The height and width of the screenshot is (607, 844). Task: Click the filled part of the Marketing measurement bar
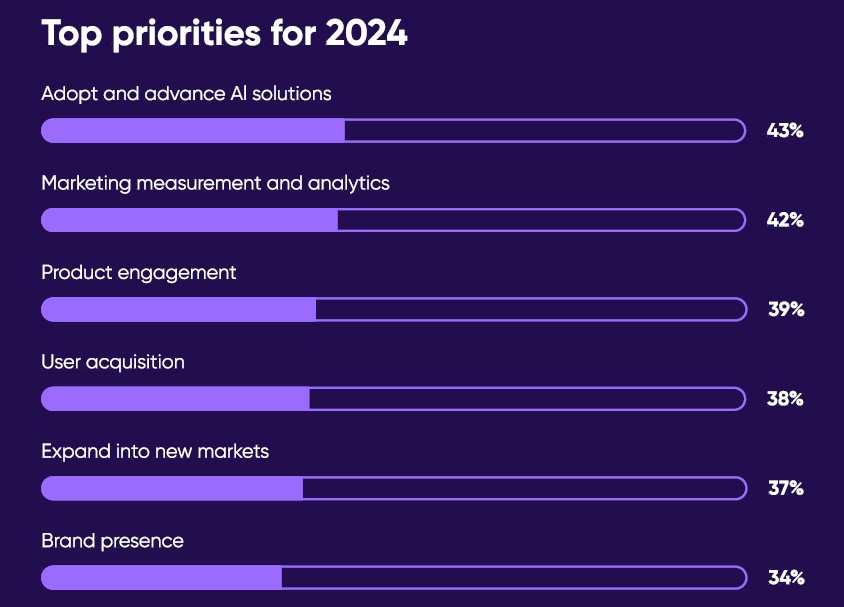pyautogui.click(x=189, y=220)
